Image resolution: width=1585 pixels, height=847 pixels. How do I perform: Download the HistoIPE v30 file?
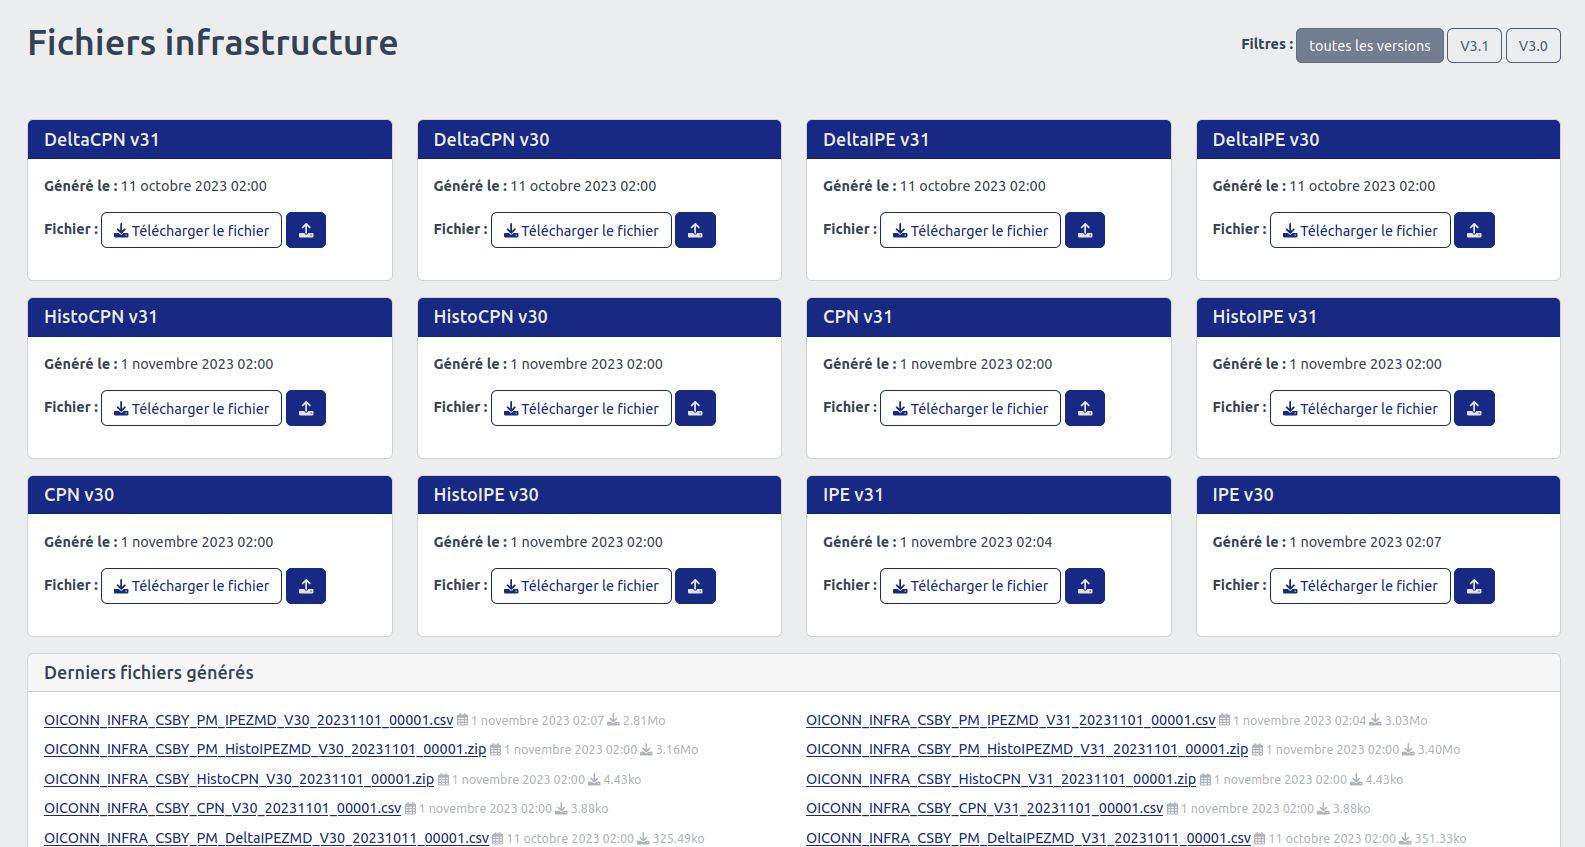pyautogui.click(x=581, y=586)
